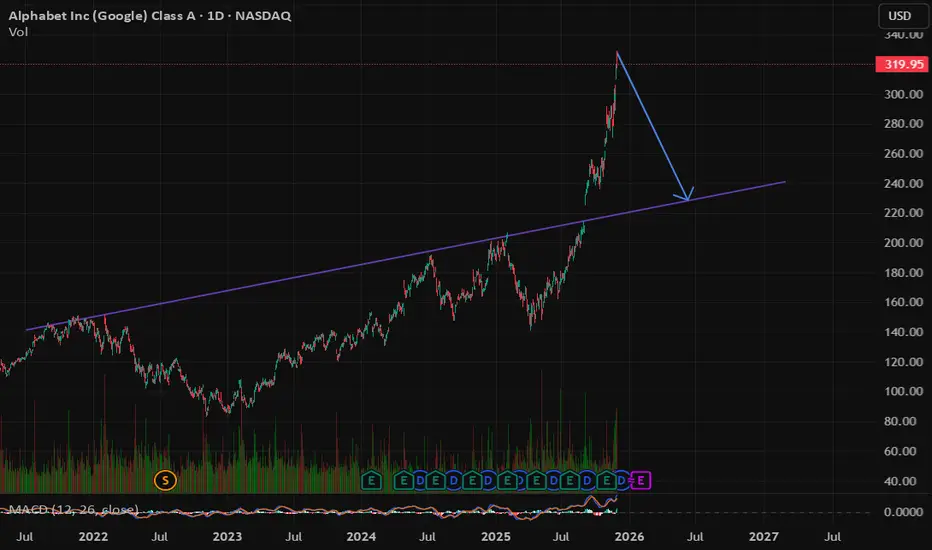Click the 2025 time axis label
The image size is (932, 550).
[x=496, y=536]
